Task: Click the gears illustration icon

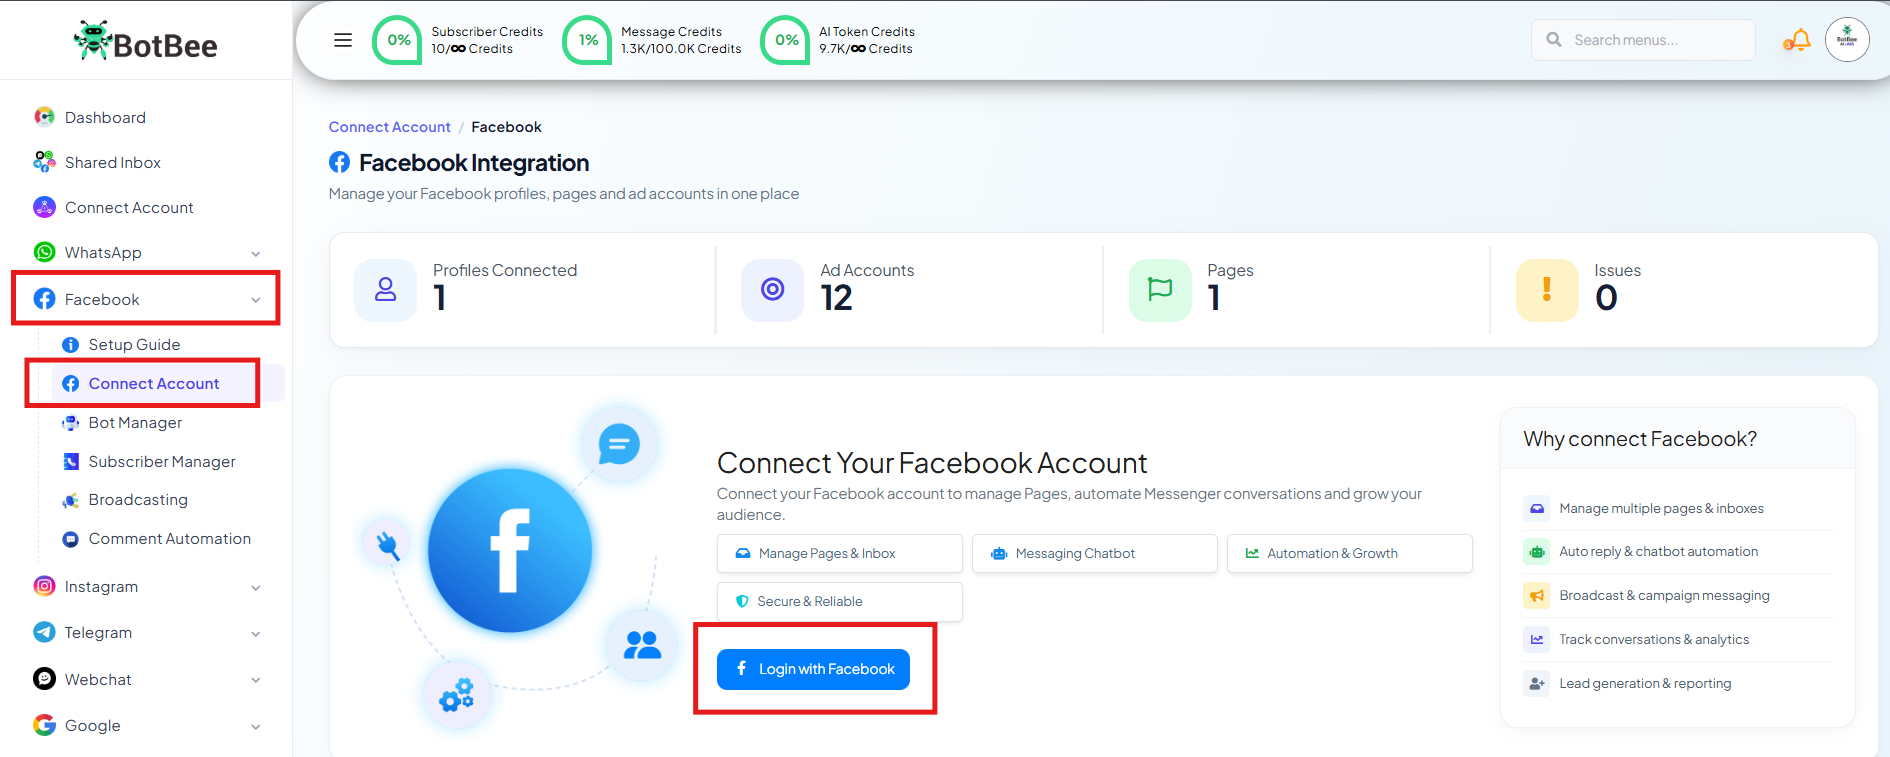Action: point(457,693)
